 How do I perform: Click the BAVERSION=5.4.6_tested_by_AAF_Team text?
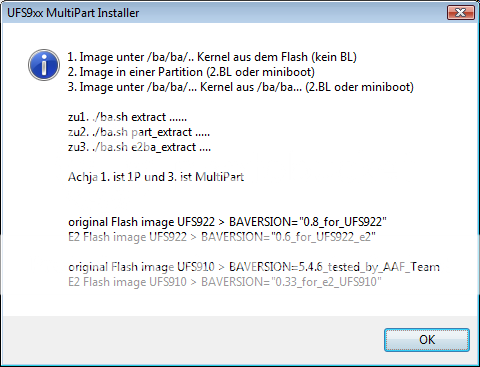point(334,267)
